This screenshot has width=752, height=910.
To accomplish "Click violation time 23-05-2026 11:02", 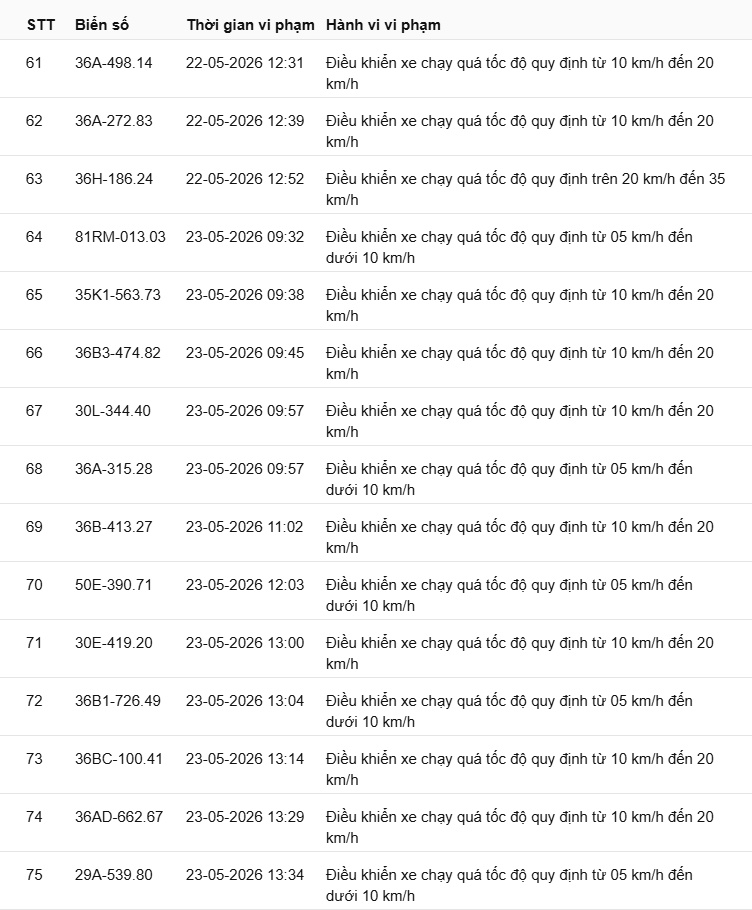I will click(245, 527).
